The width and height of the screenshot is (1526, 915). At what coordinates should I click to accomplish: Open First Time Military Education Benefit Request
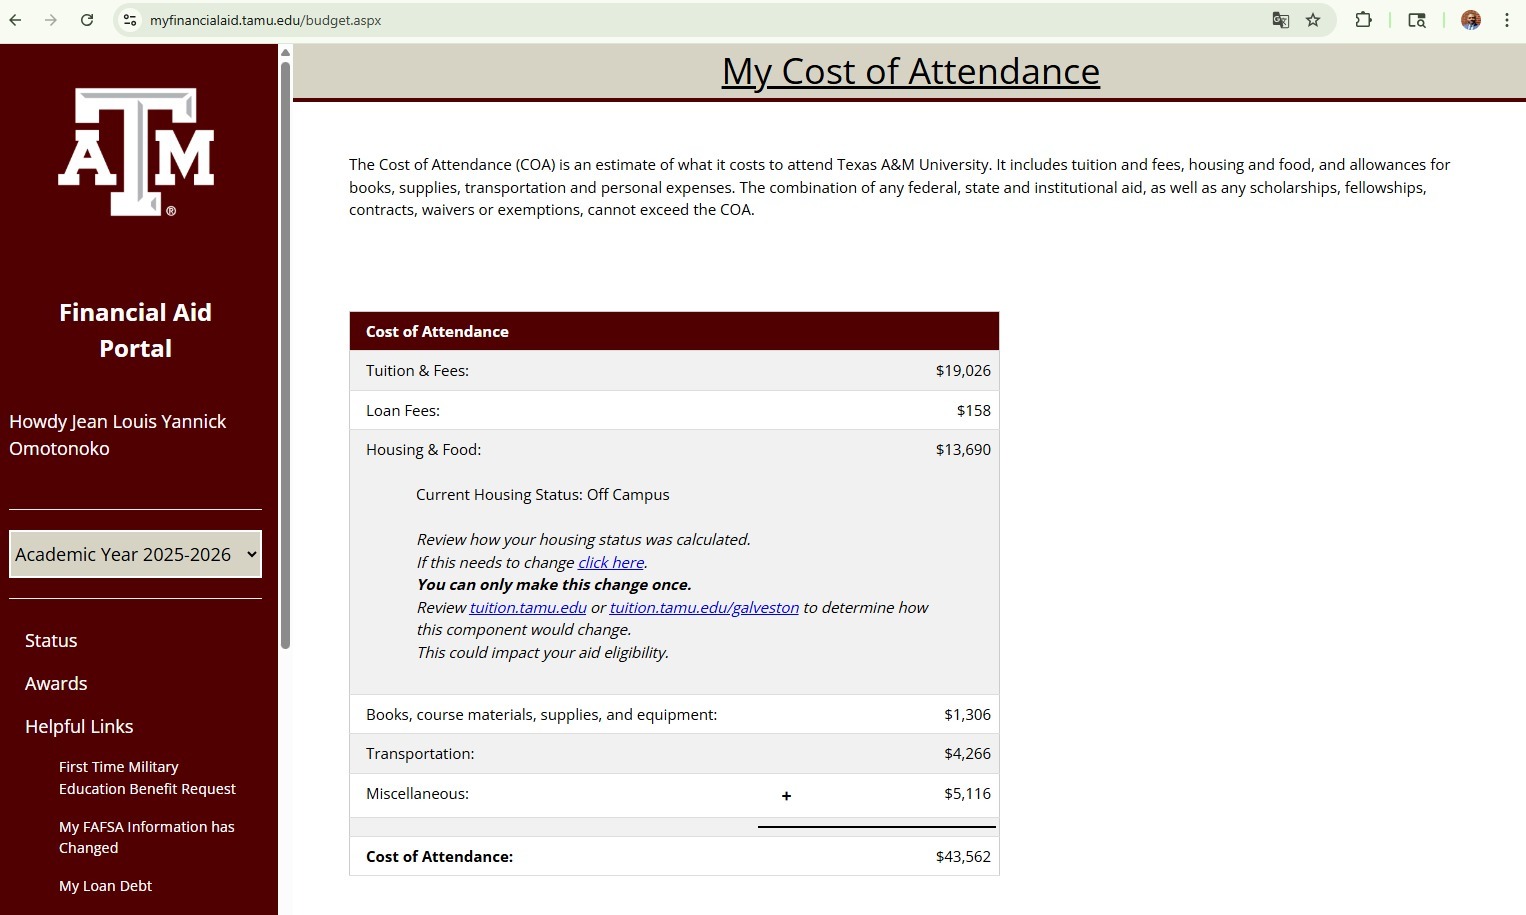coord(147,778)
